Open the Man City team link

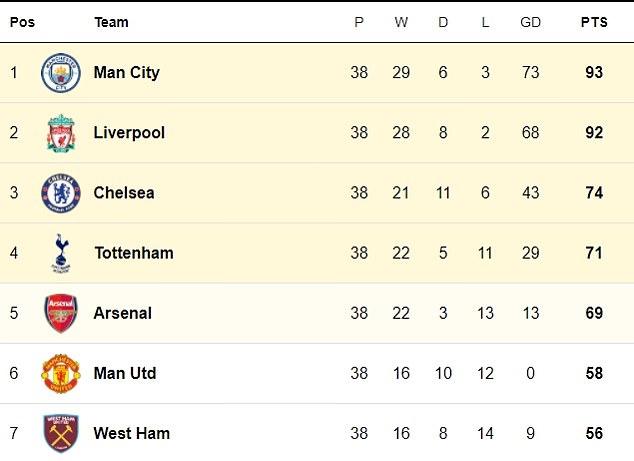pyautogui.click(x=127, y=73)
